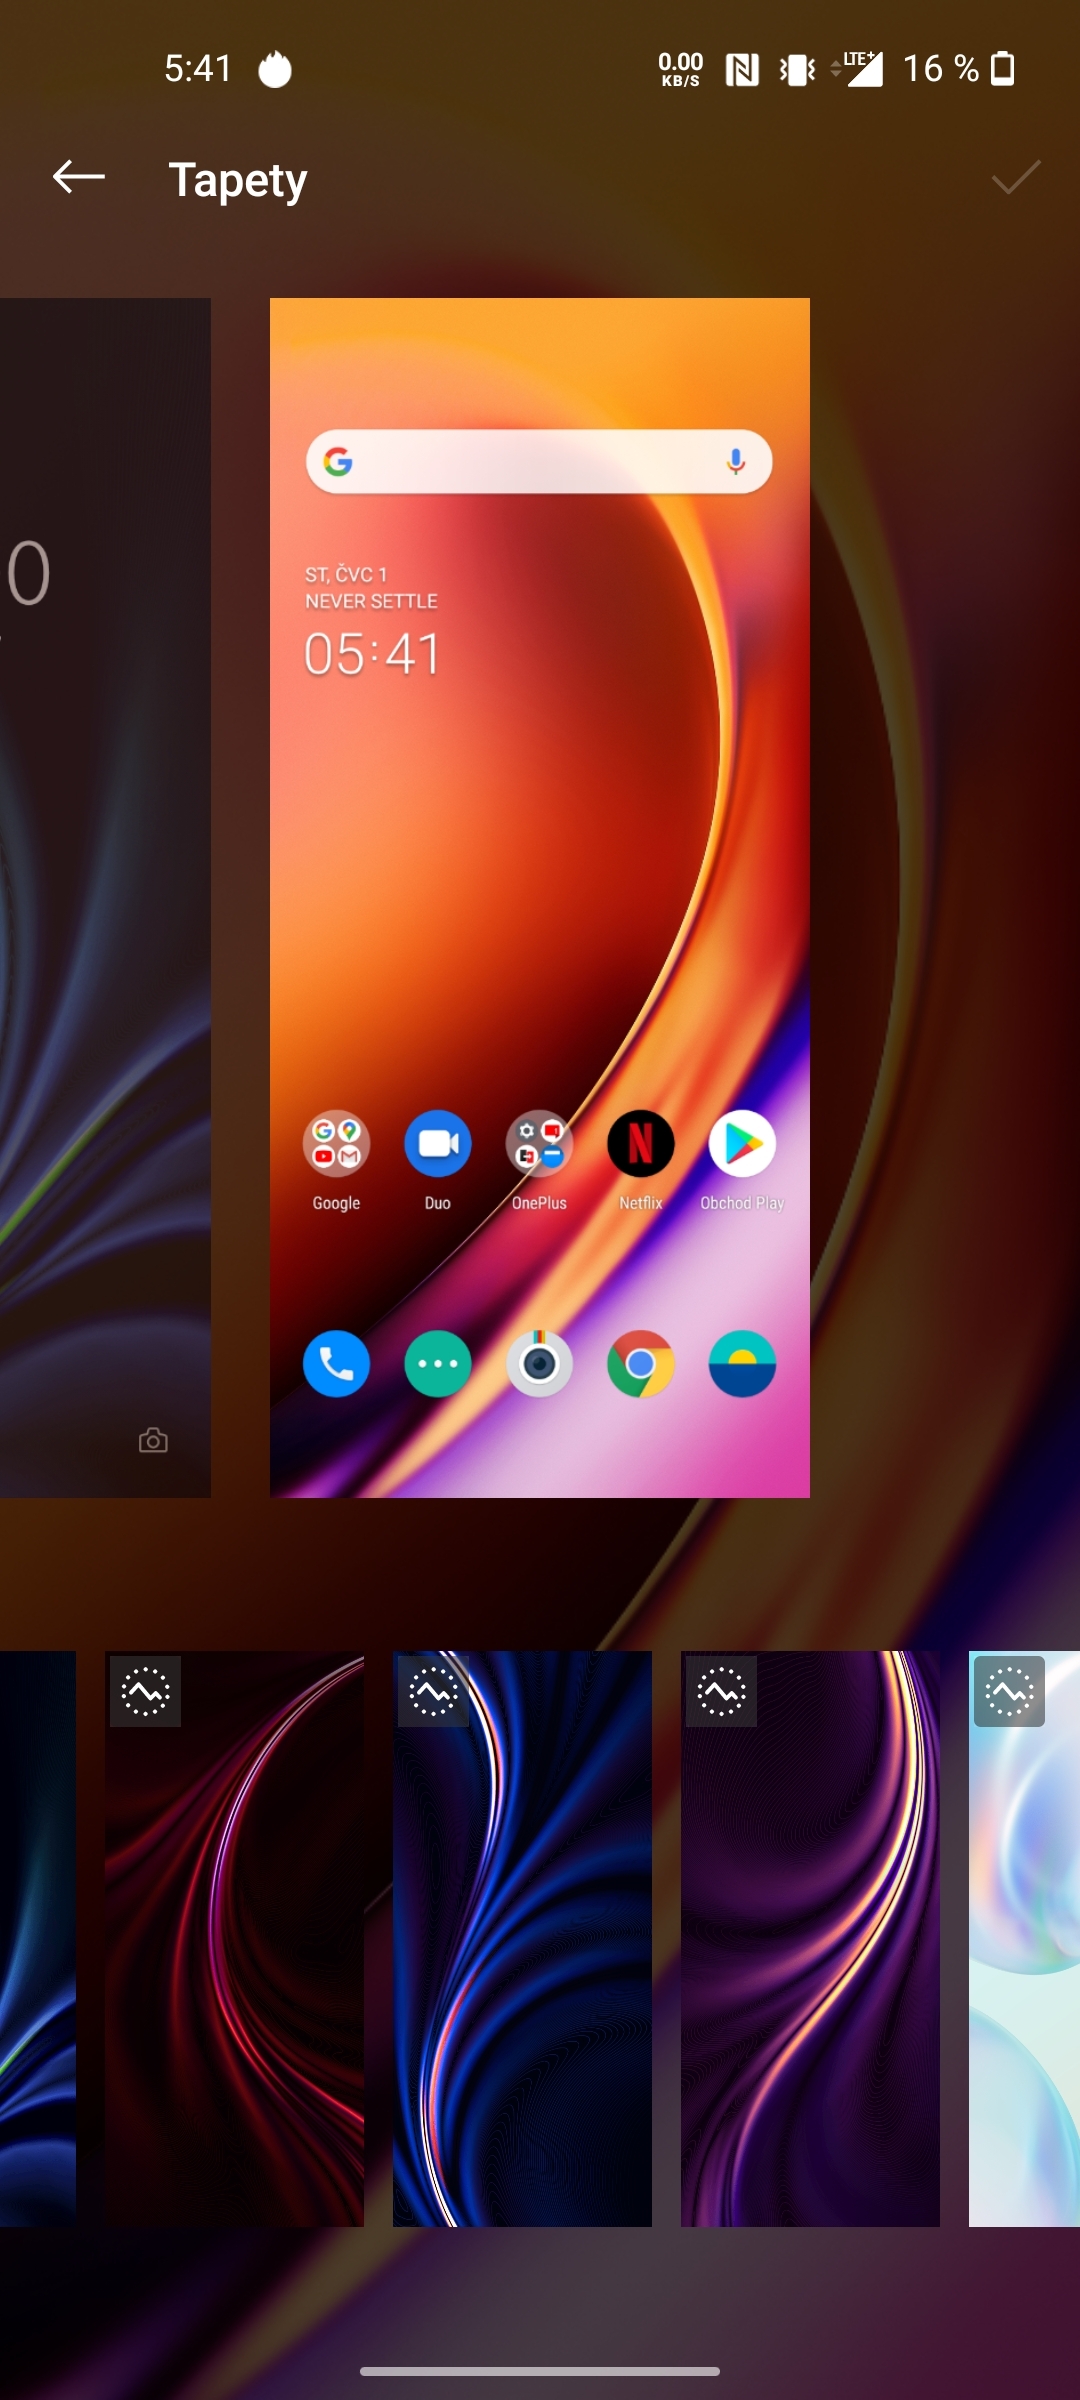Image resolution: width=1080 pixels, height=2400 pixels.
Task: Select the lock screen preview on left
Action: click(105, 897)
